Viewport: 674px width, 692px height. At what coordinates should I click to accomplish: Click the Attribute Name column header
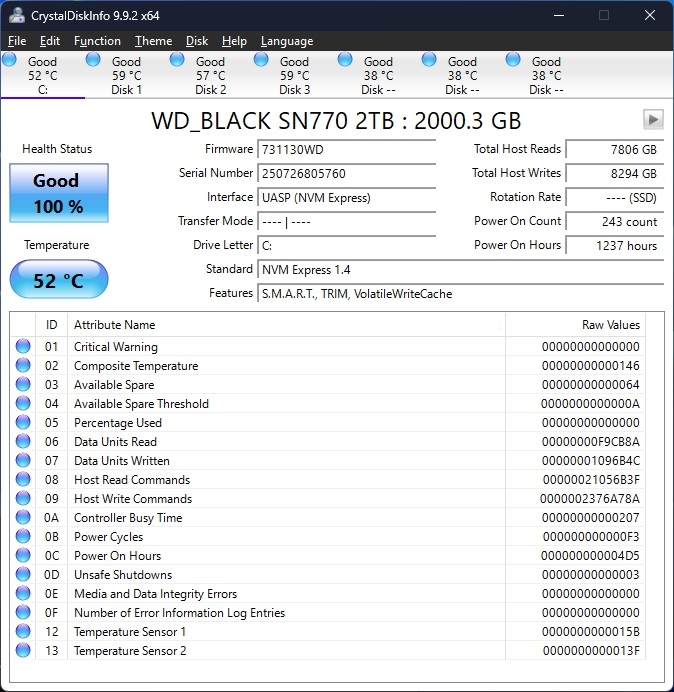tap(286, 325)
